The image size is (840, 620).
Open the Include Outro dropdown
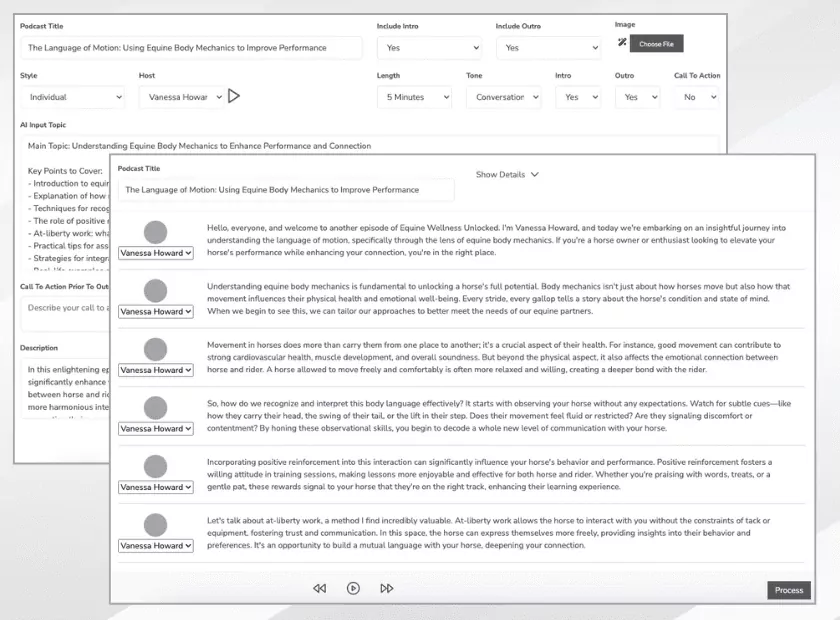coord(550,47)
